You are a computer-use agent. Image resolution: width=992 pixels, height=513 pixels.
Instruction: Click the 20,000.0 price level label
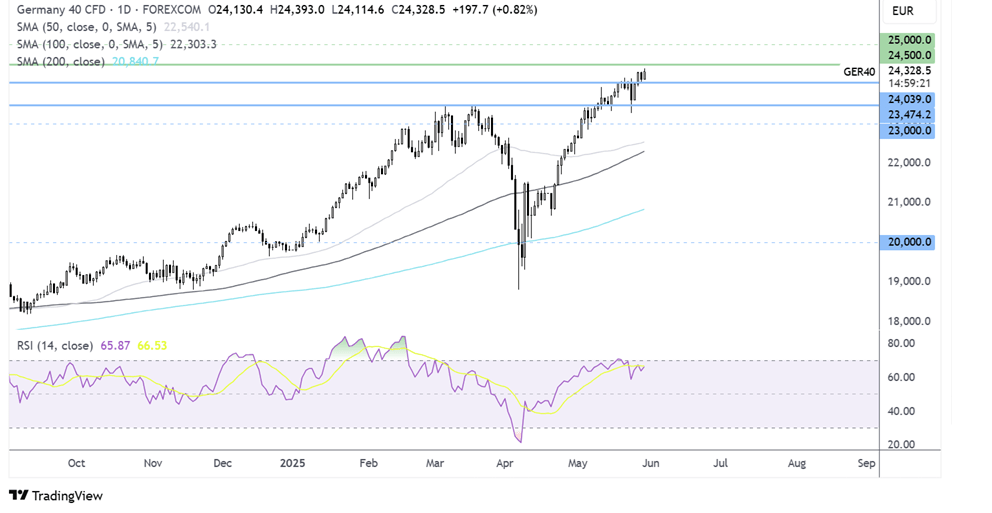(906, 242)
